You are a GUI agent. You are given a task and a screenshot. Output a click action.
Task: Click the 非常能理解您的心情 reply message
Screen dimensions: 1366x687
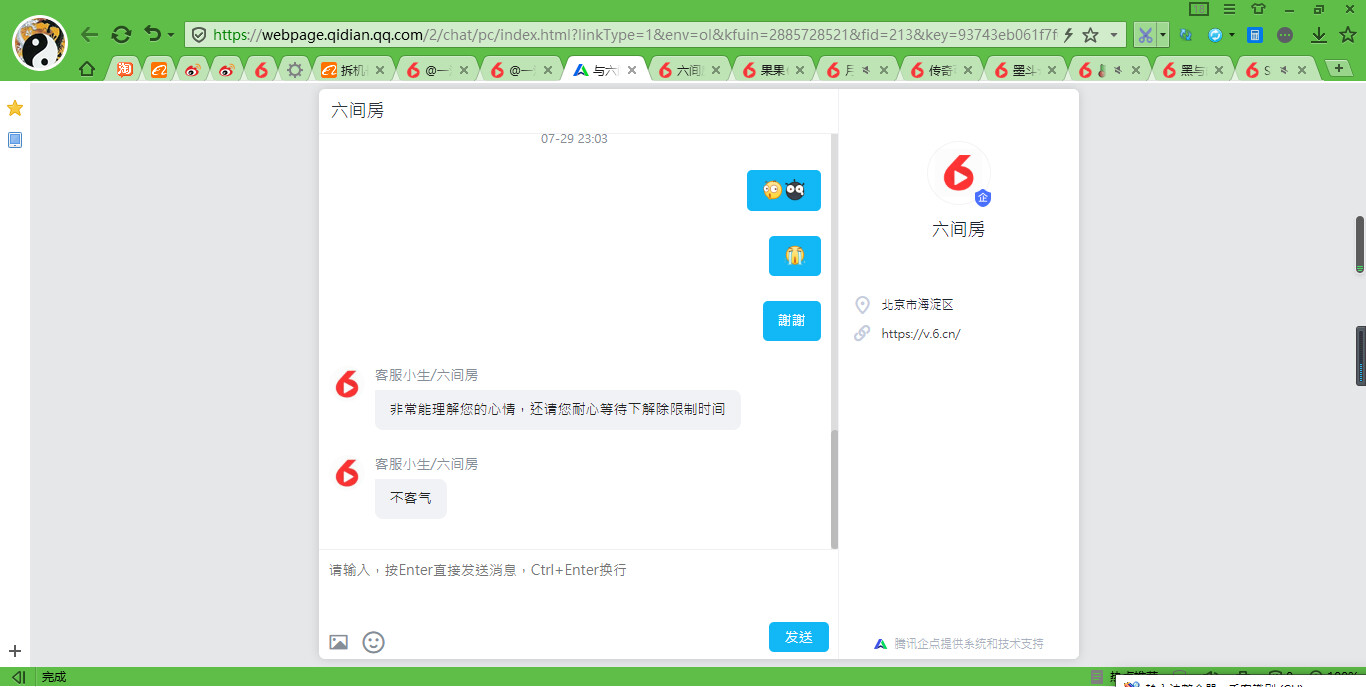(x=558, y=410)
